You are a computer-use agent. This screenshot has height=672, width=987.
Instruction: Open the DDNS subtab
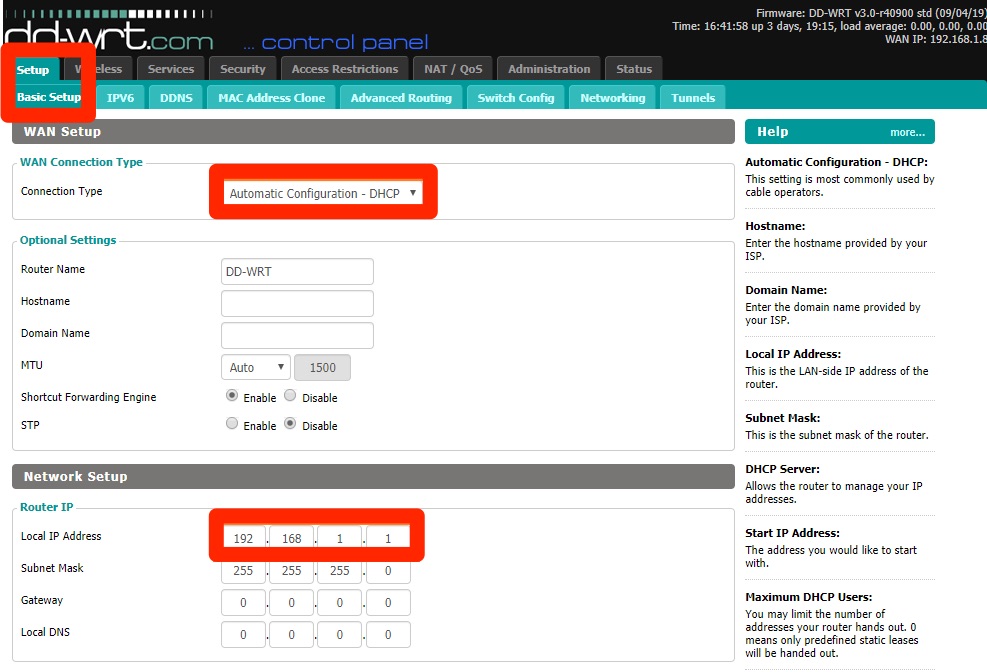176,98
